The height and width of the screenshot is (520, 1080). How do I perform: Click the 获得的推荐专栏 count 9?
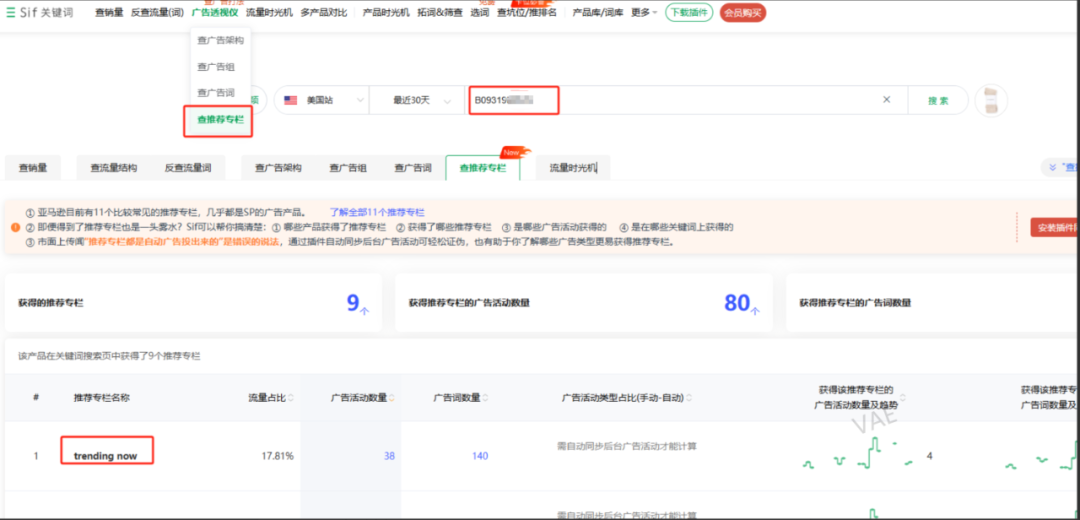353,302
